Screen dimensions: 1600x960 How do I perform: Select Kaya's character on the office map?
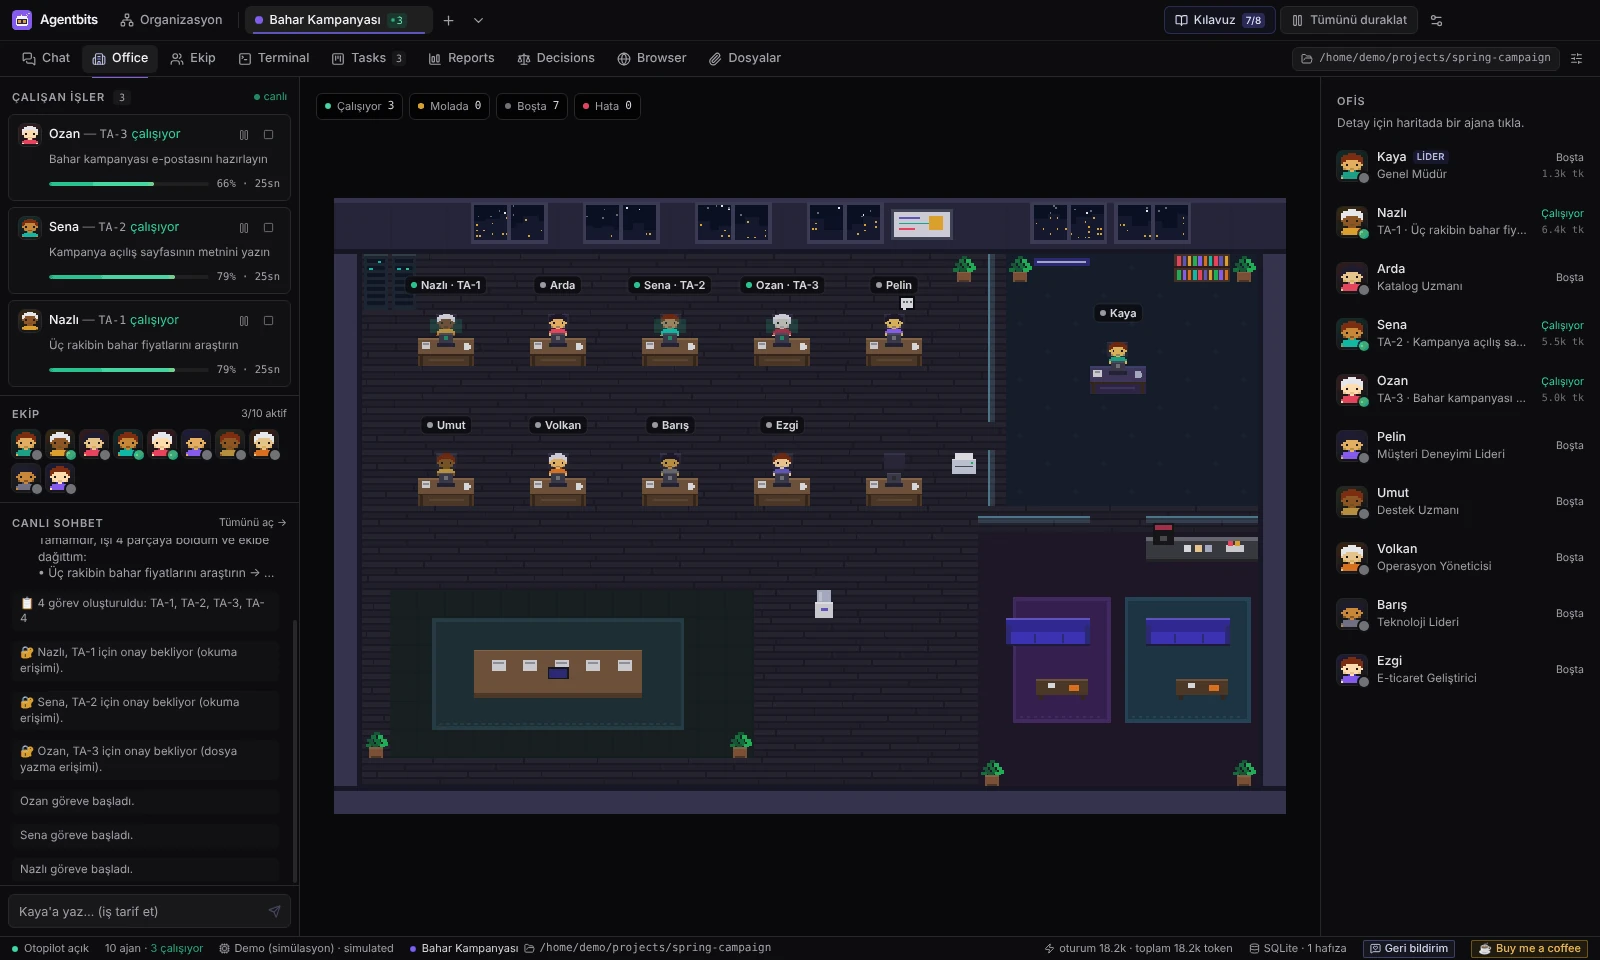tap(1118, 352)
